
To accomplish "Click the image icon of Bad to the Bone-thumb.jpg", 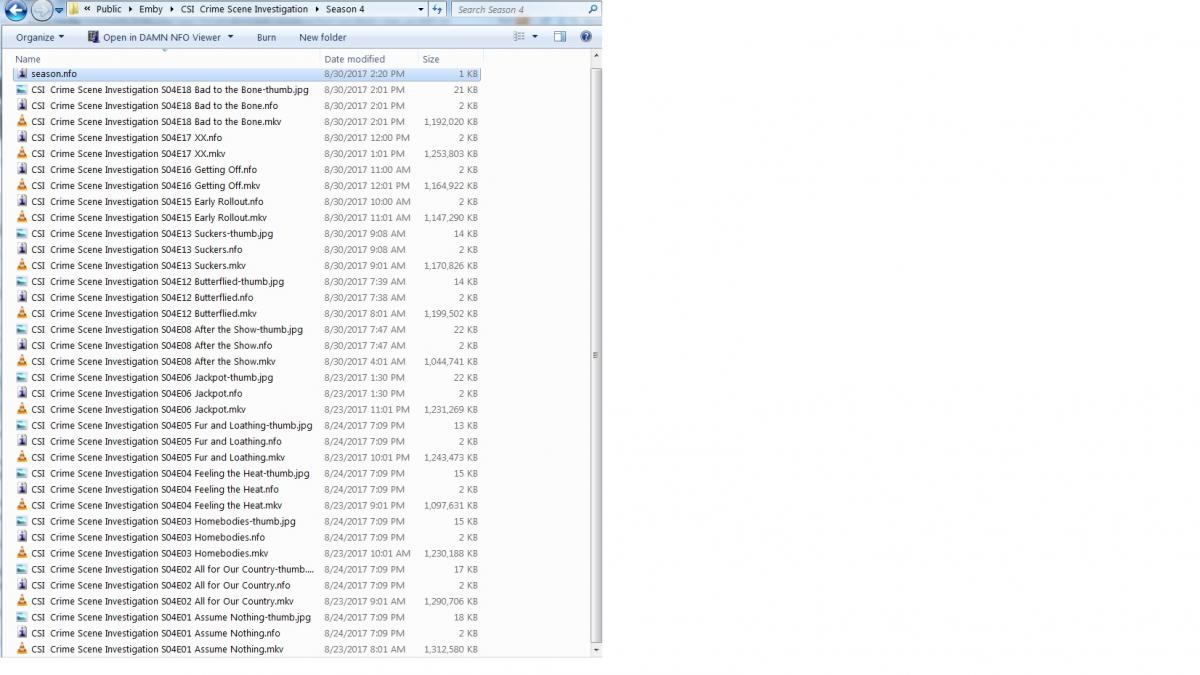I will click(x=22, y=90).
